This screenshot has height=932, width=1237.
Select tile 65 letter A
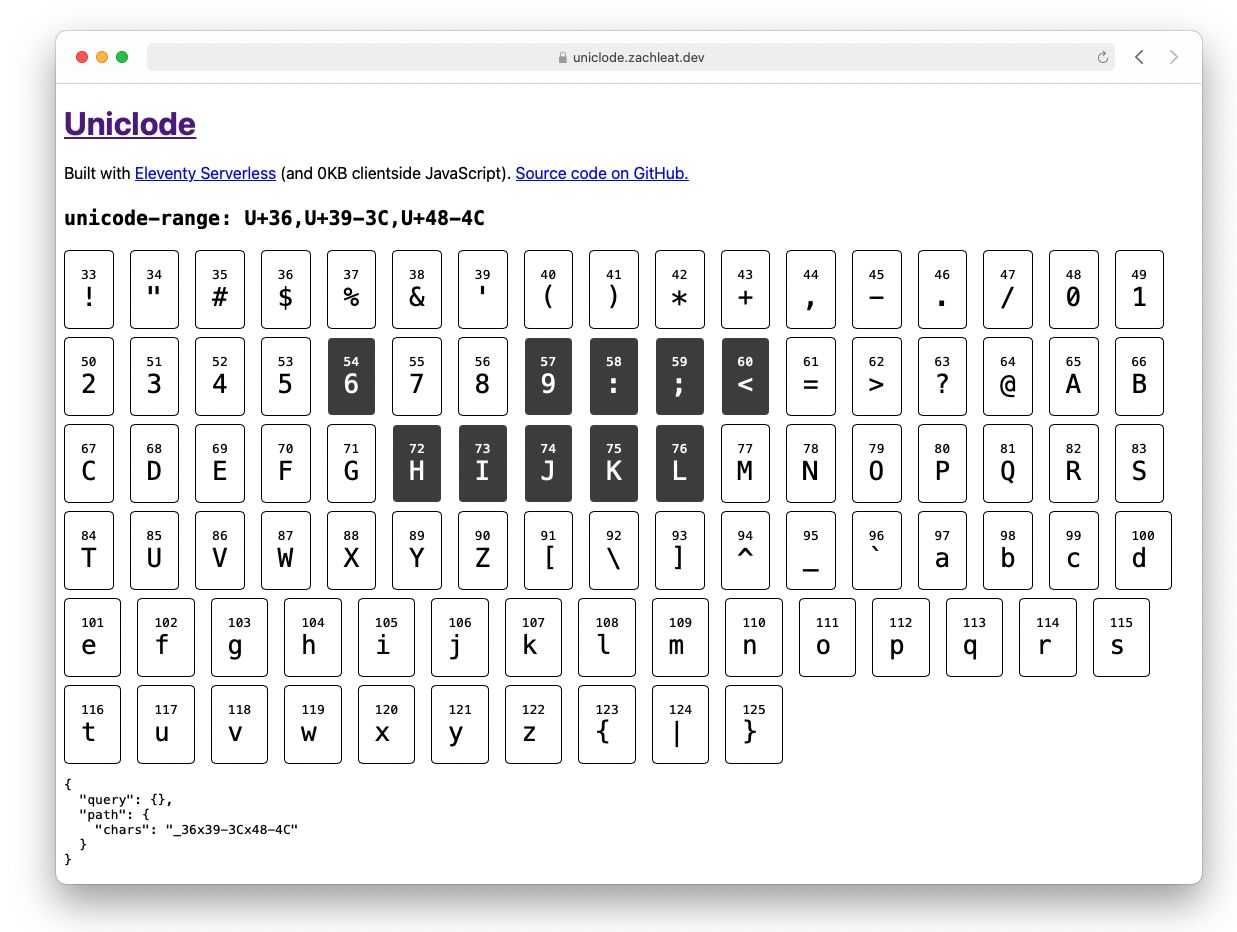[x=1073, y=376]
